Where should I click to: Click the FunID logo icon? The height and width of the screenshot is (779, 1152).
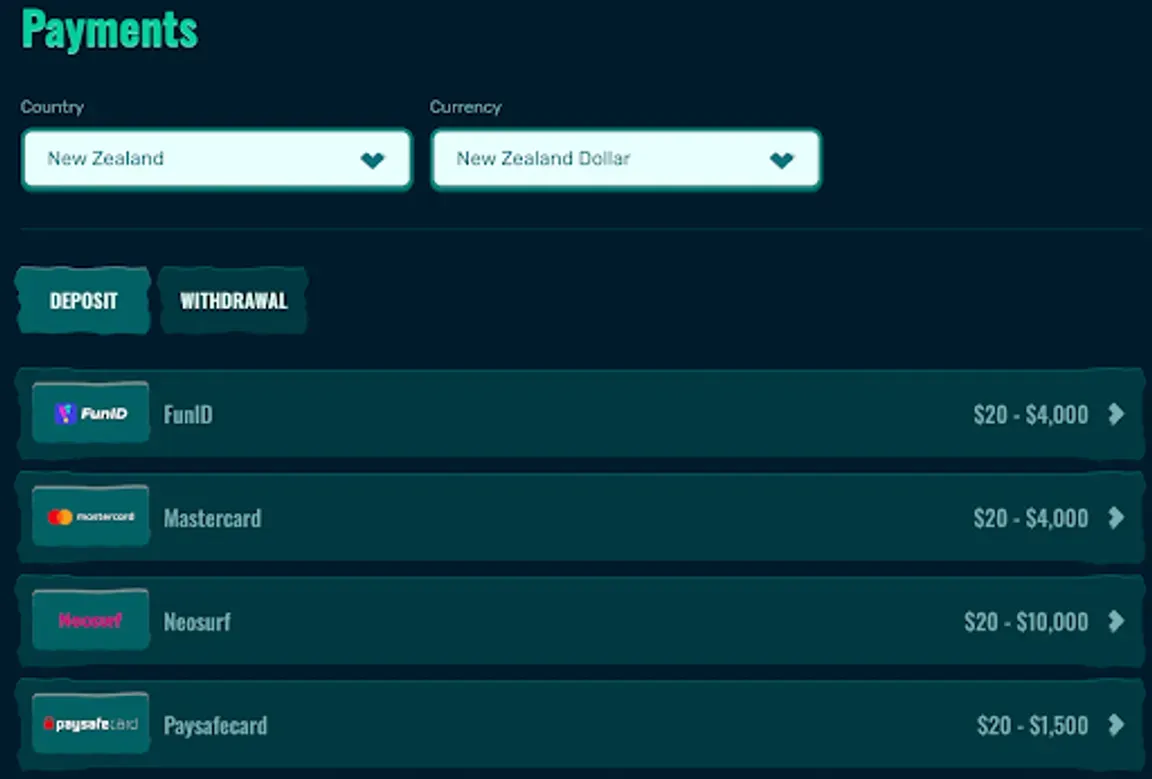[x=90, y=413]
